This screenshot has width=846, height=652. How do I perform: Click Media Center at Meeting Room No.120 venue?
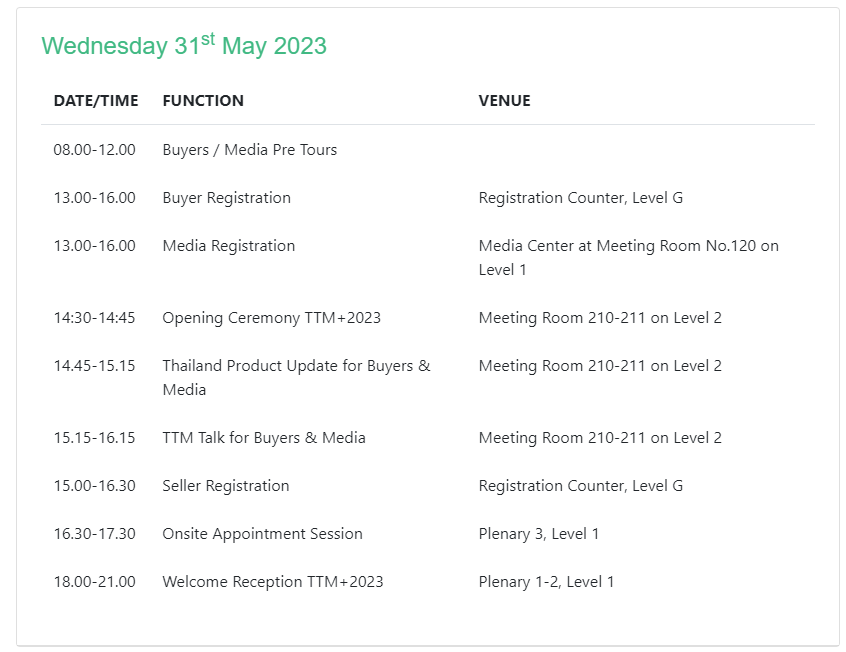point(629,258)
